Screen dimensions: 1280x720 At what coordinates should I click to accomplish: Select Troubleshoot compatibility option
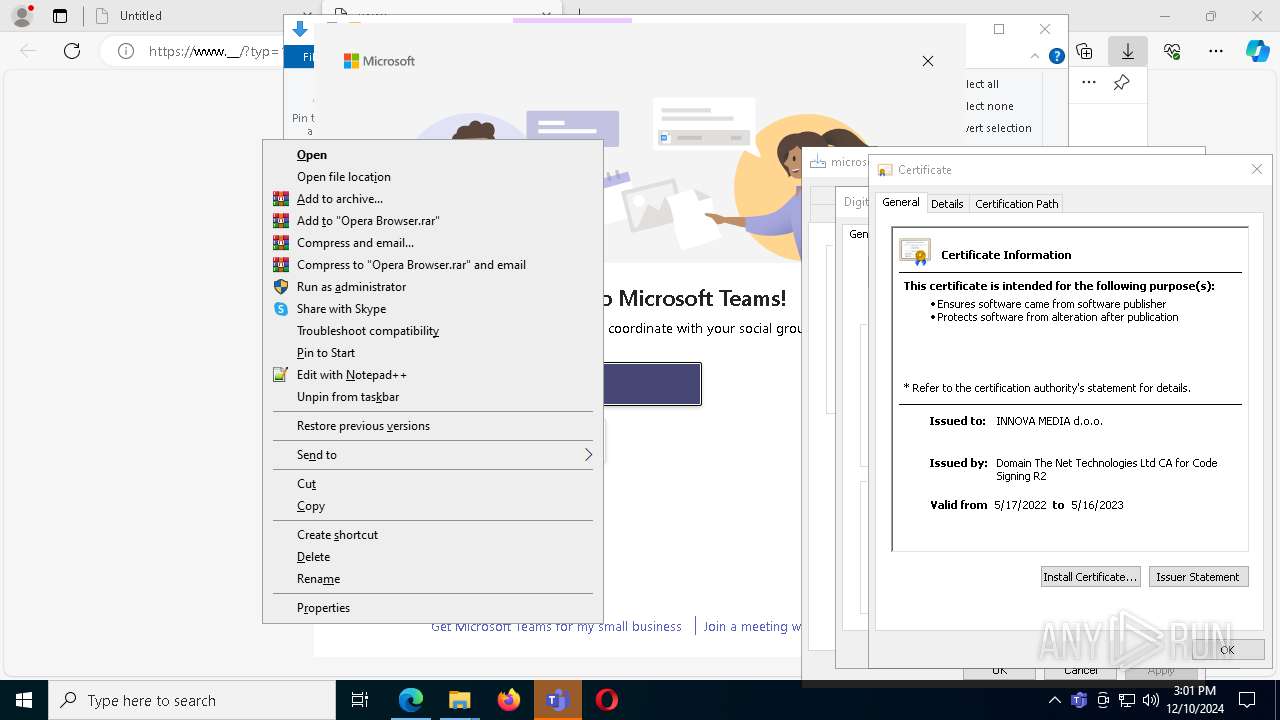(433, 331)
